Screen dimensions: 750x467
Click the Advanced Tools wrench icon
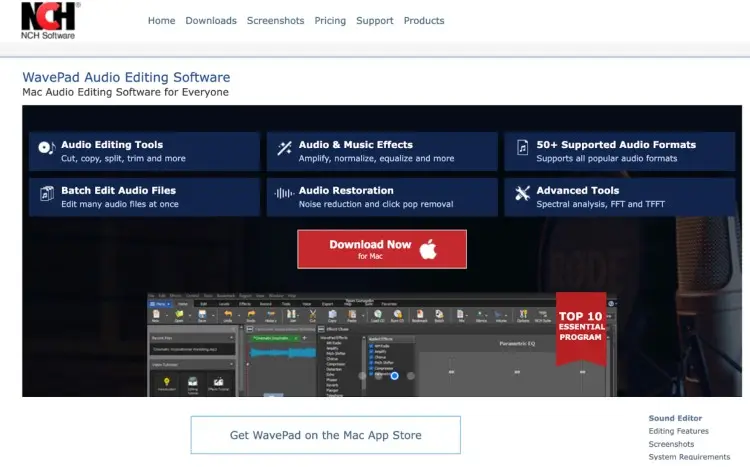pos(522,193)
